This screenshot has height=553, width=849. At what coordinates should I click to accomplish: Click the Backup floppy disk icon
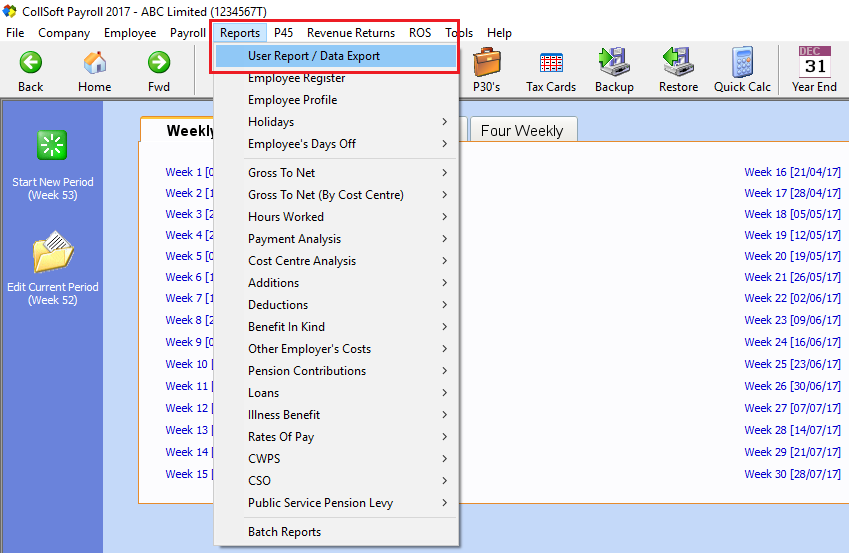tap(614, 63)
